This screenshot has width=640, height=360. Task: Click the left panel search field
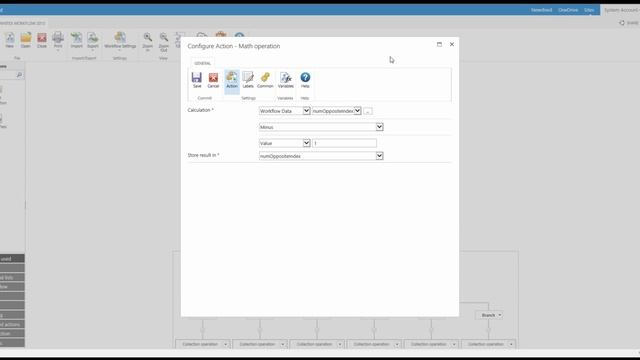(x=8, y=75)
